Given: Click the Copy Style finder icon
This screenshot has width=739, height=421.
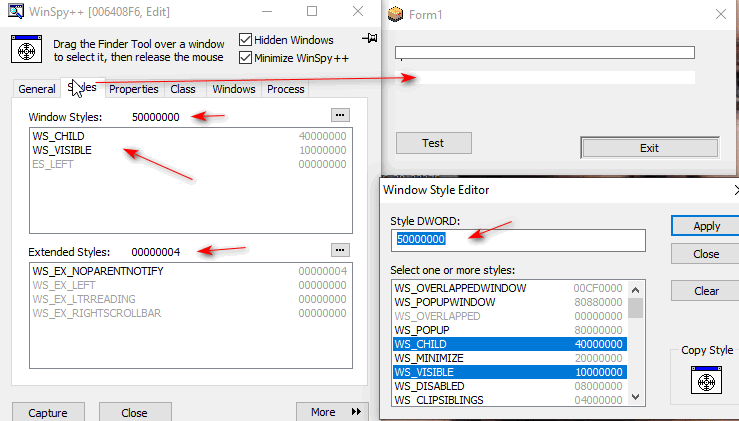Looking at the screenshot, I should [706, 381].
